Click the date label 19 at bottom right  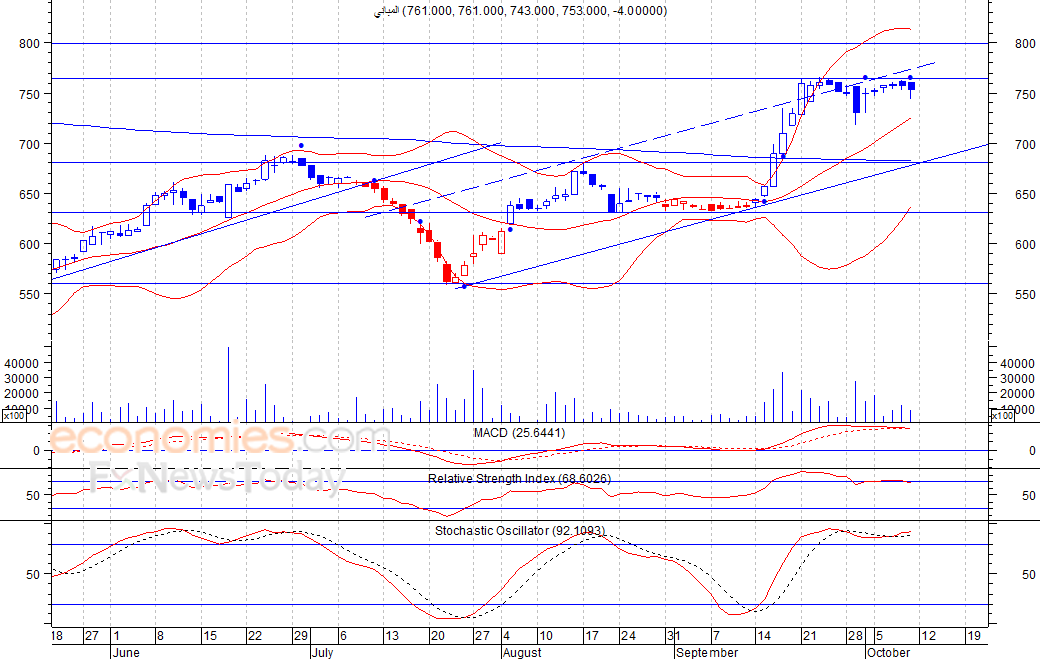click(x=973, y=636)
